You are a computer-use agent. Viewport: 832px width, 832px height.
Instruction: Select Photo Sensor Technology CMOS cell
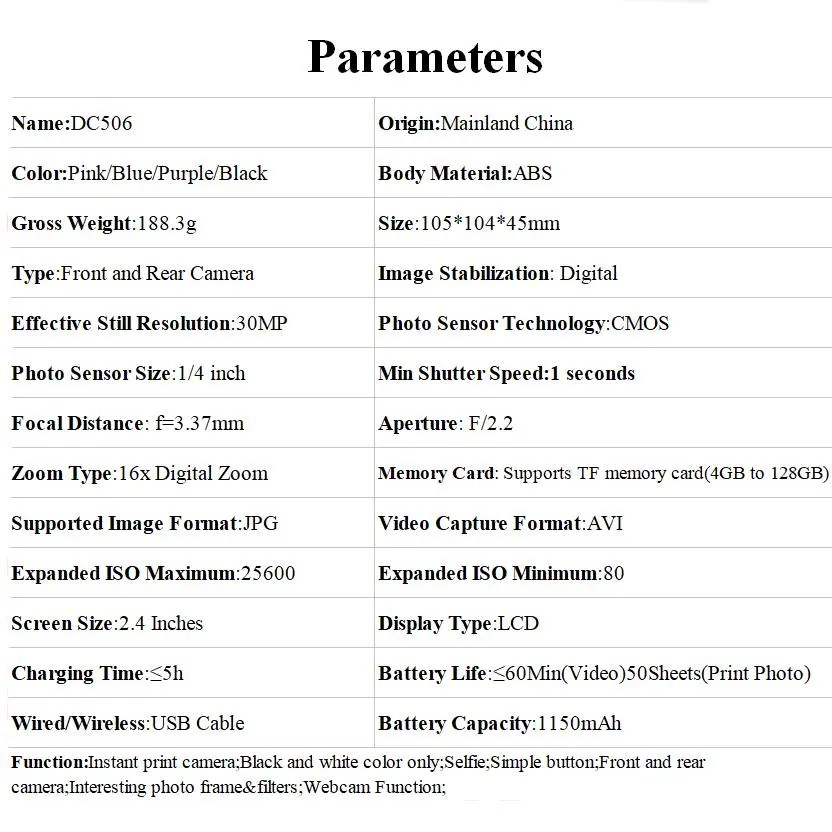click(523, 323)
